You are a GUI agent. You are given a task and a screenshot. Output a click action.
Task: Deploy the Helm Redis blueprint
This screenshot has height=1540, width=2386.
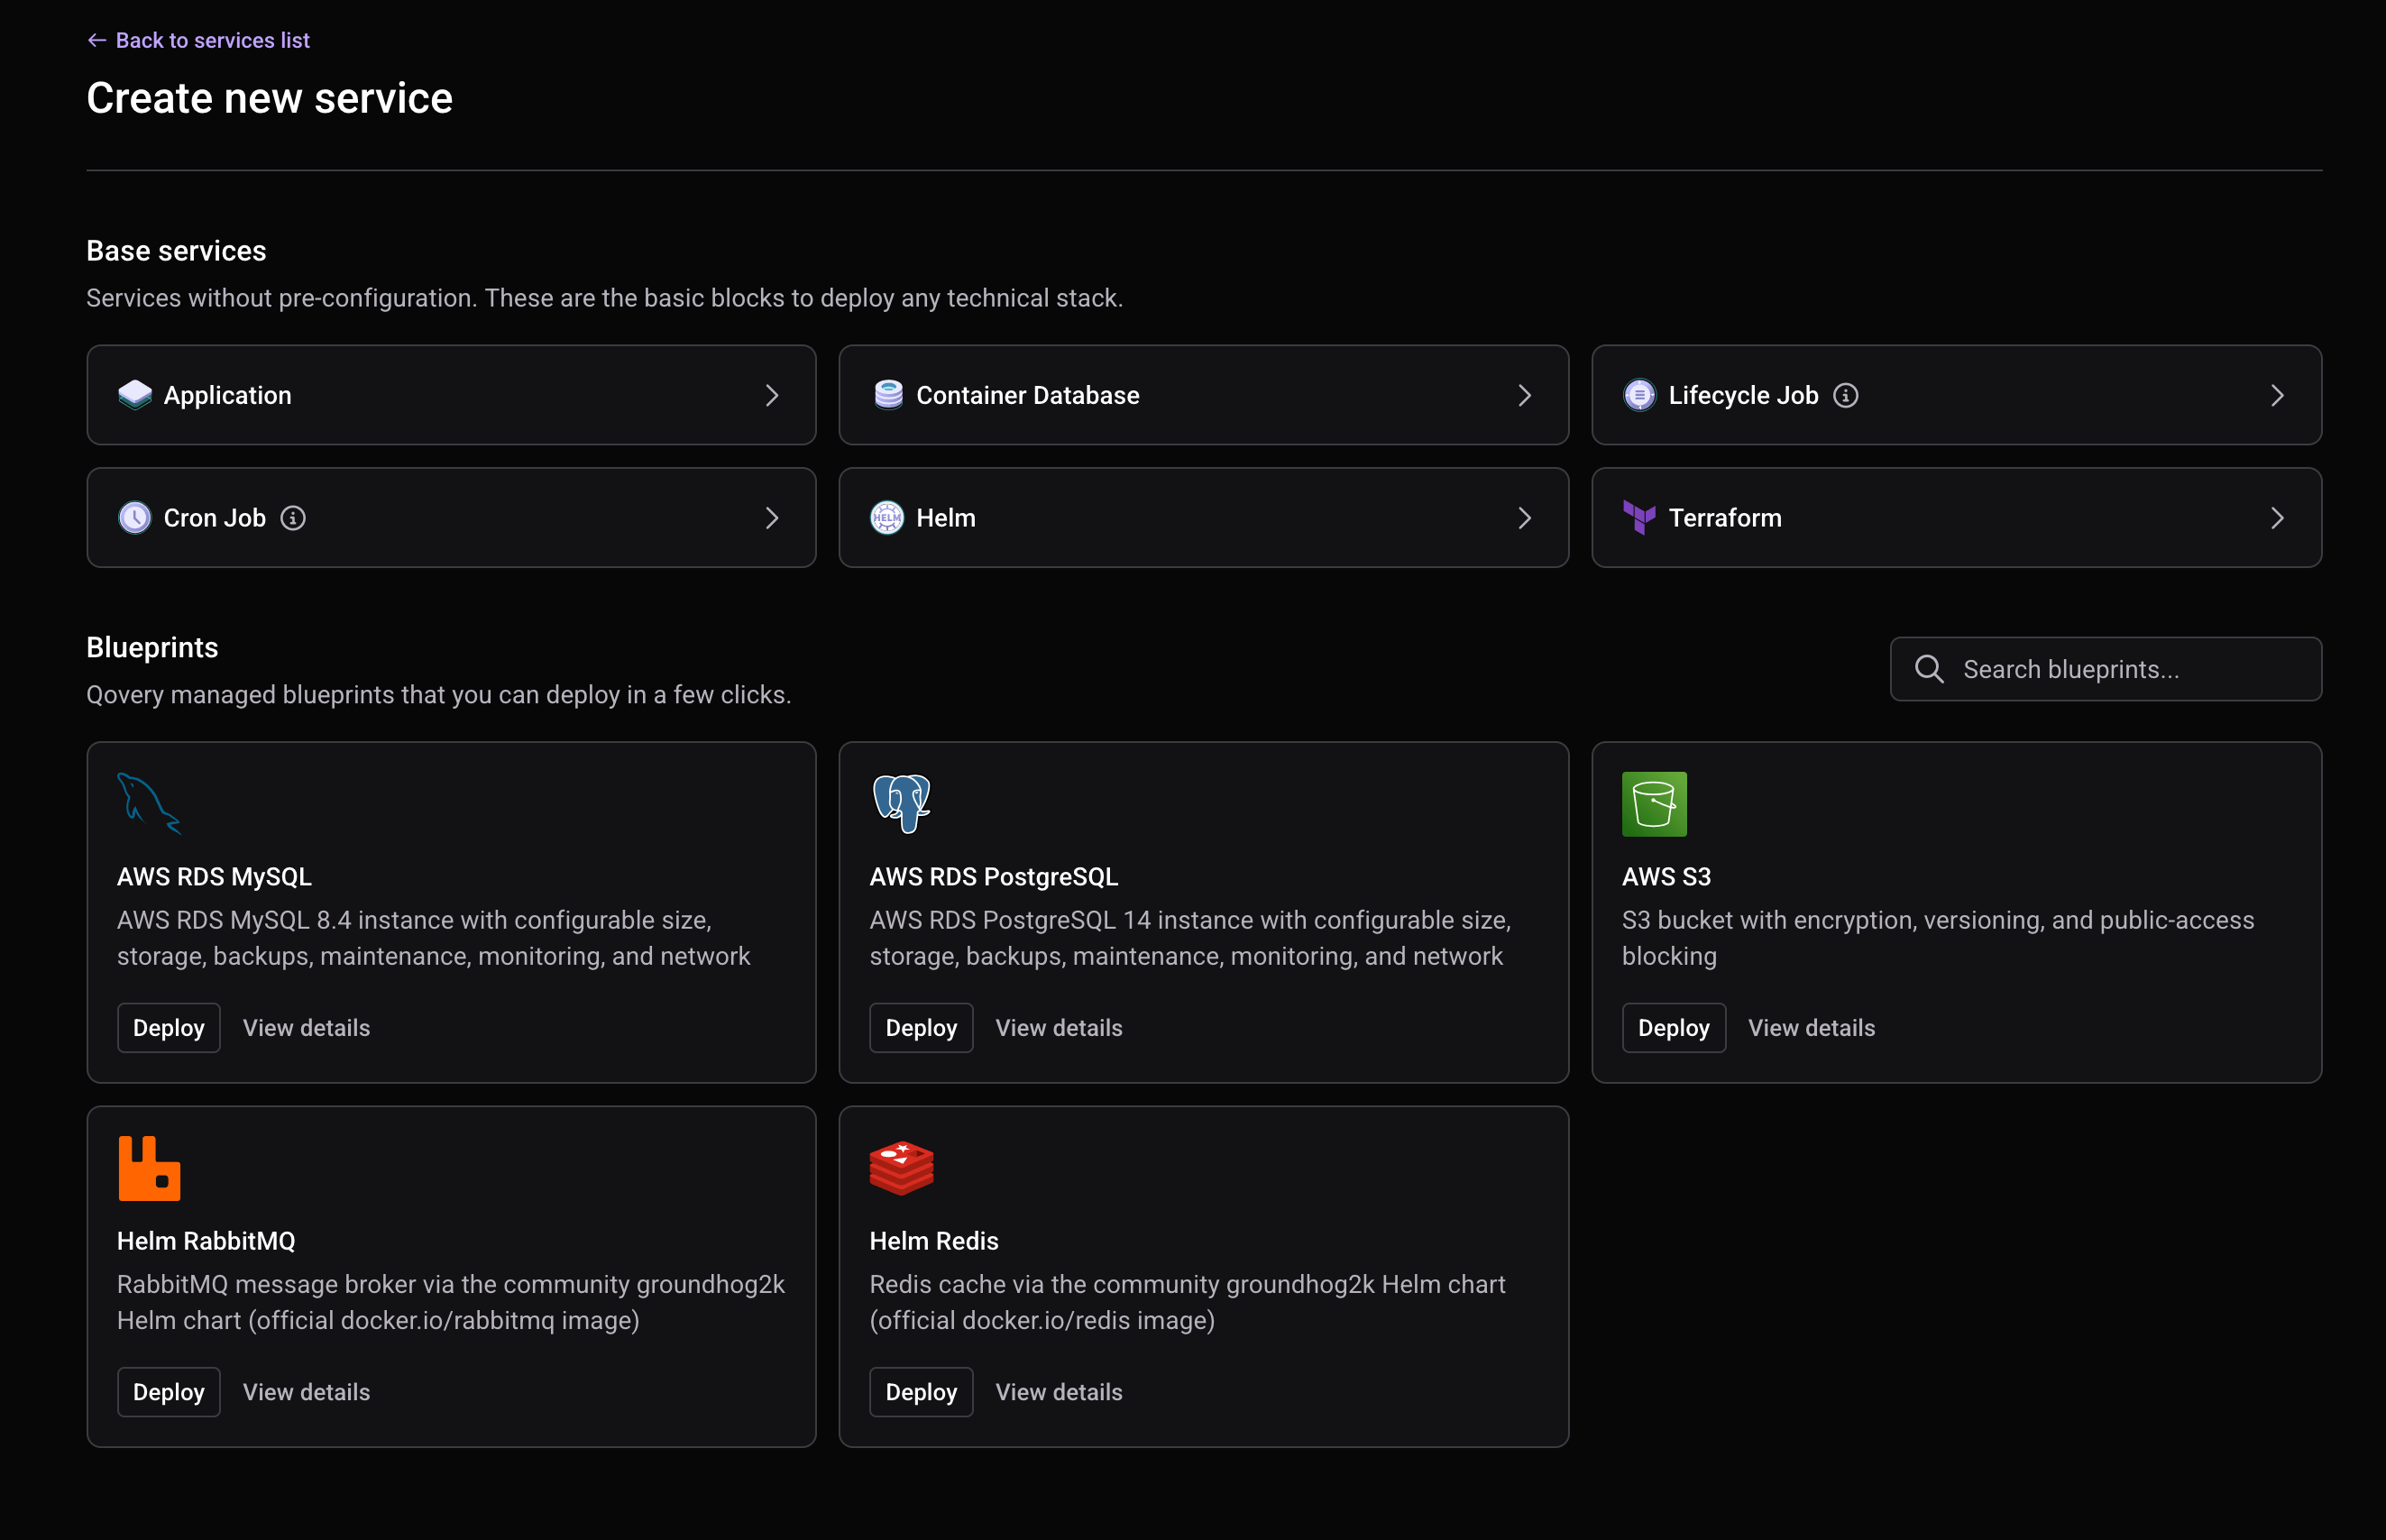921,1392
